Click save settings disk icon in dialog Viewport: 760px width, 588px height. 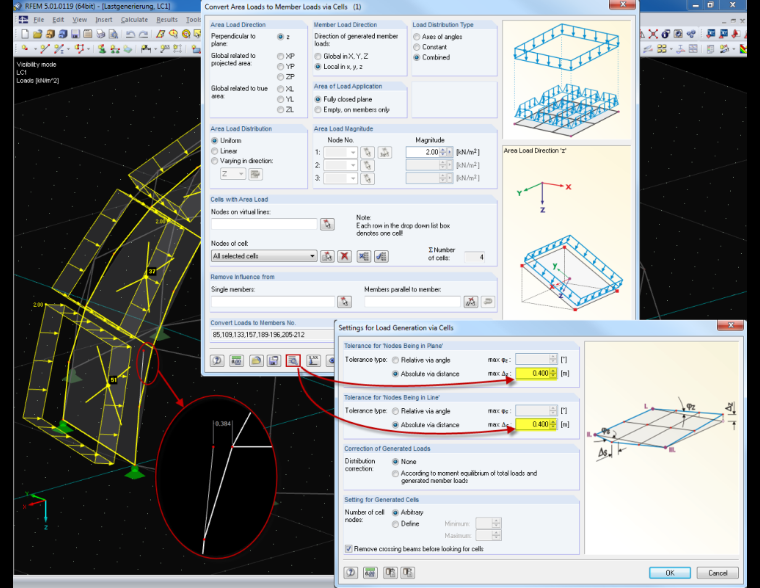(274, 360)
